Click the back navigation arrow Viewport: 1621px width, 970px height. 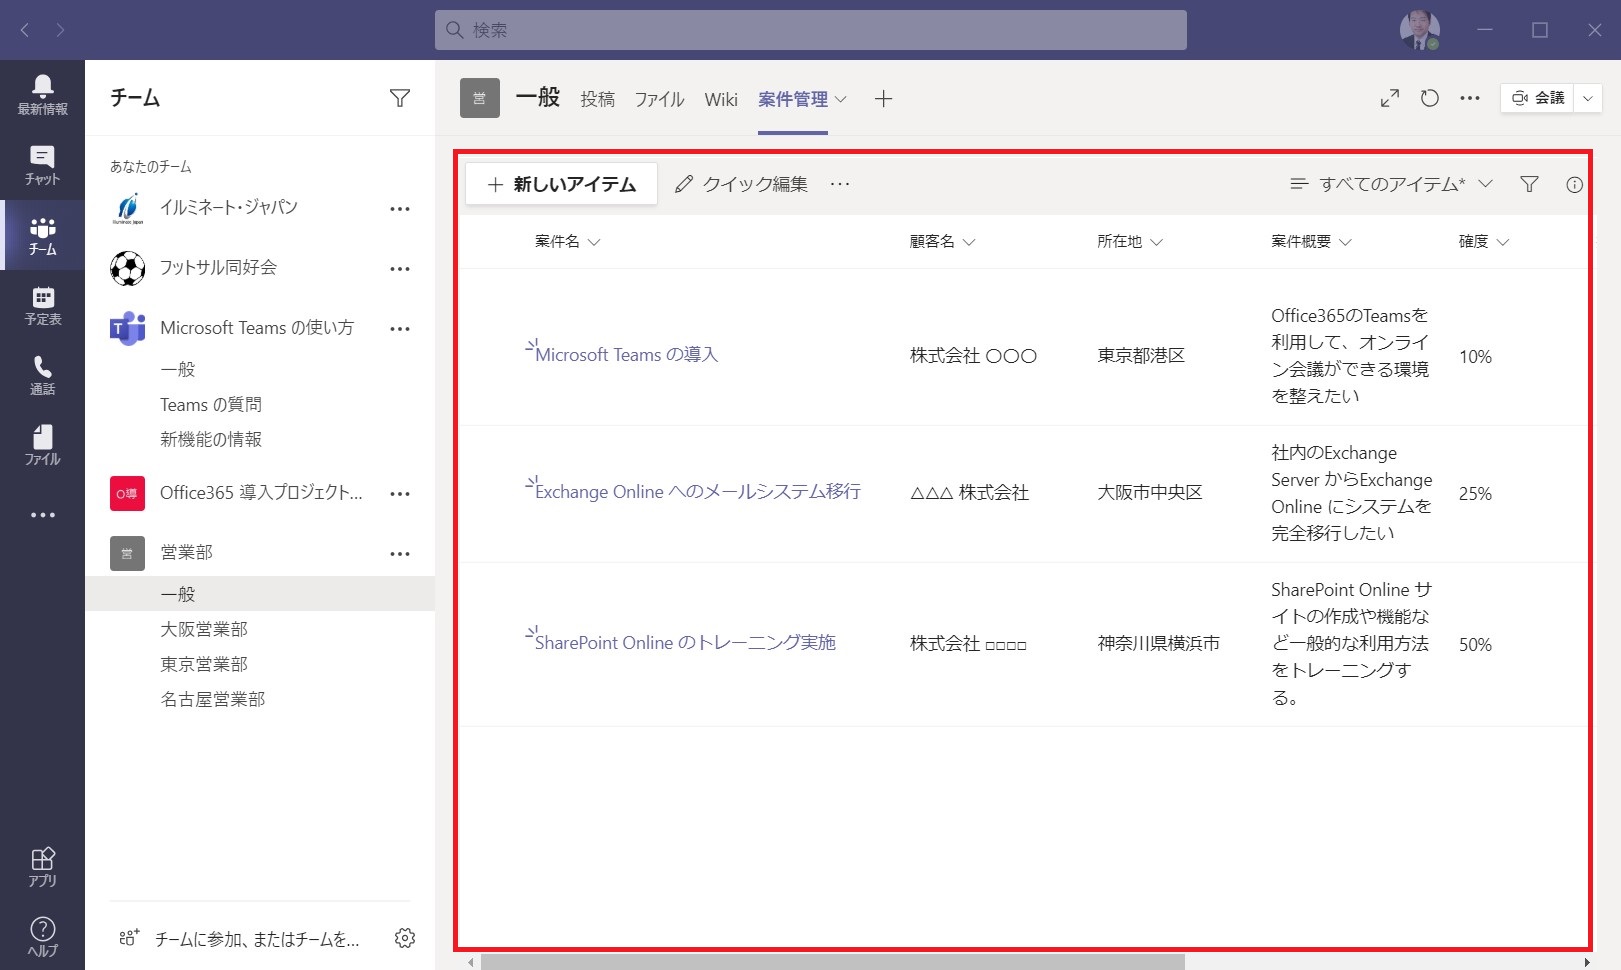(25, 30)
